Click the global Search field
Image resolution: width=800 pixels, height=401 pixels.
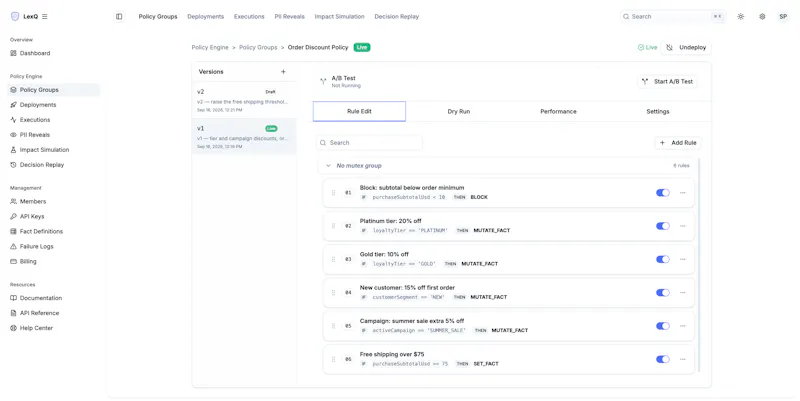point(673,16)
